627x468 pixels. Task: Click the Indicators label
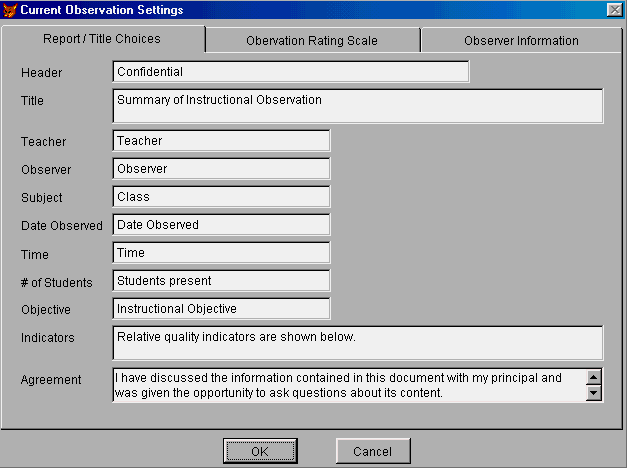tap(48, 338)
